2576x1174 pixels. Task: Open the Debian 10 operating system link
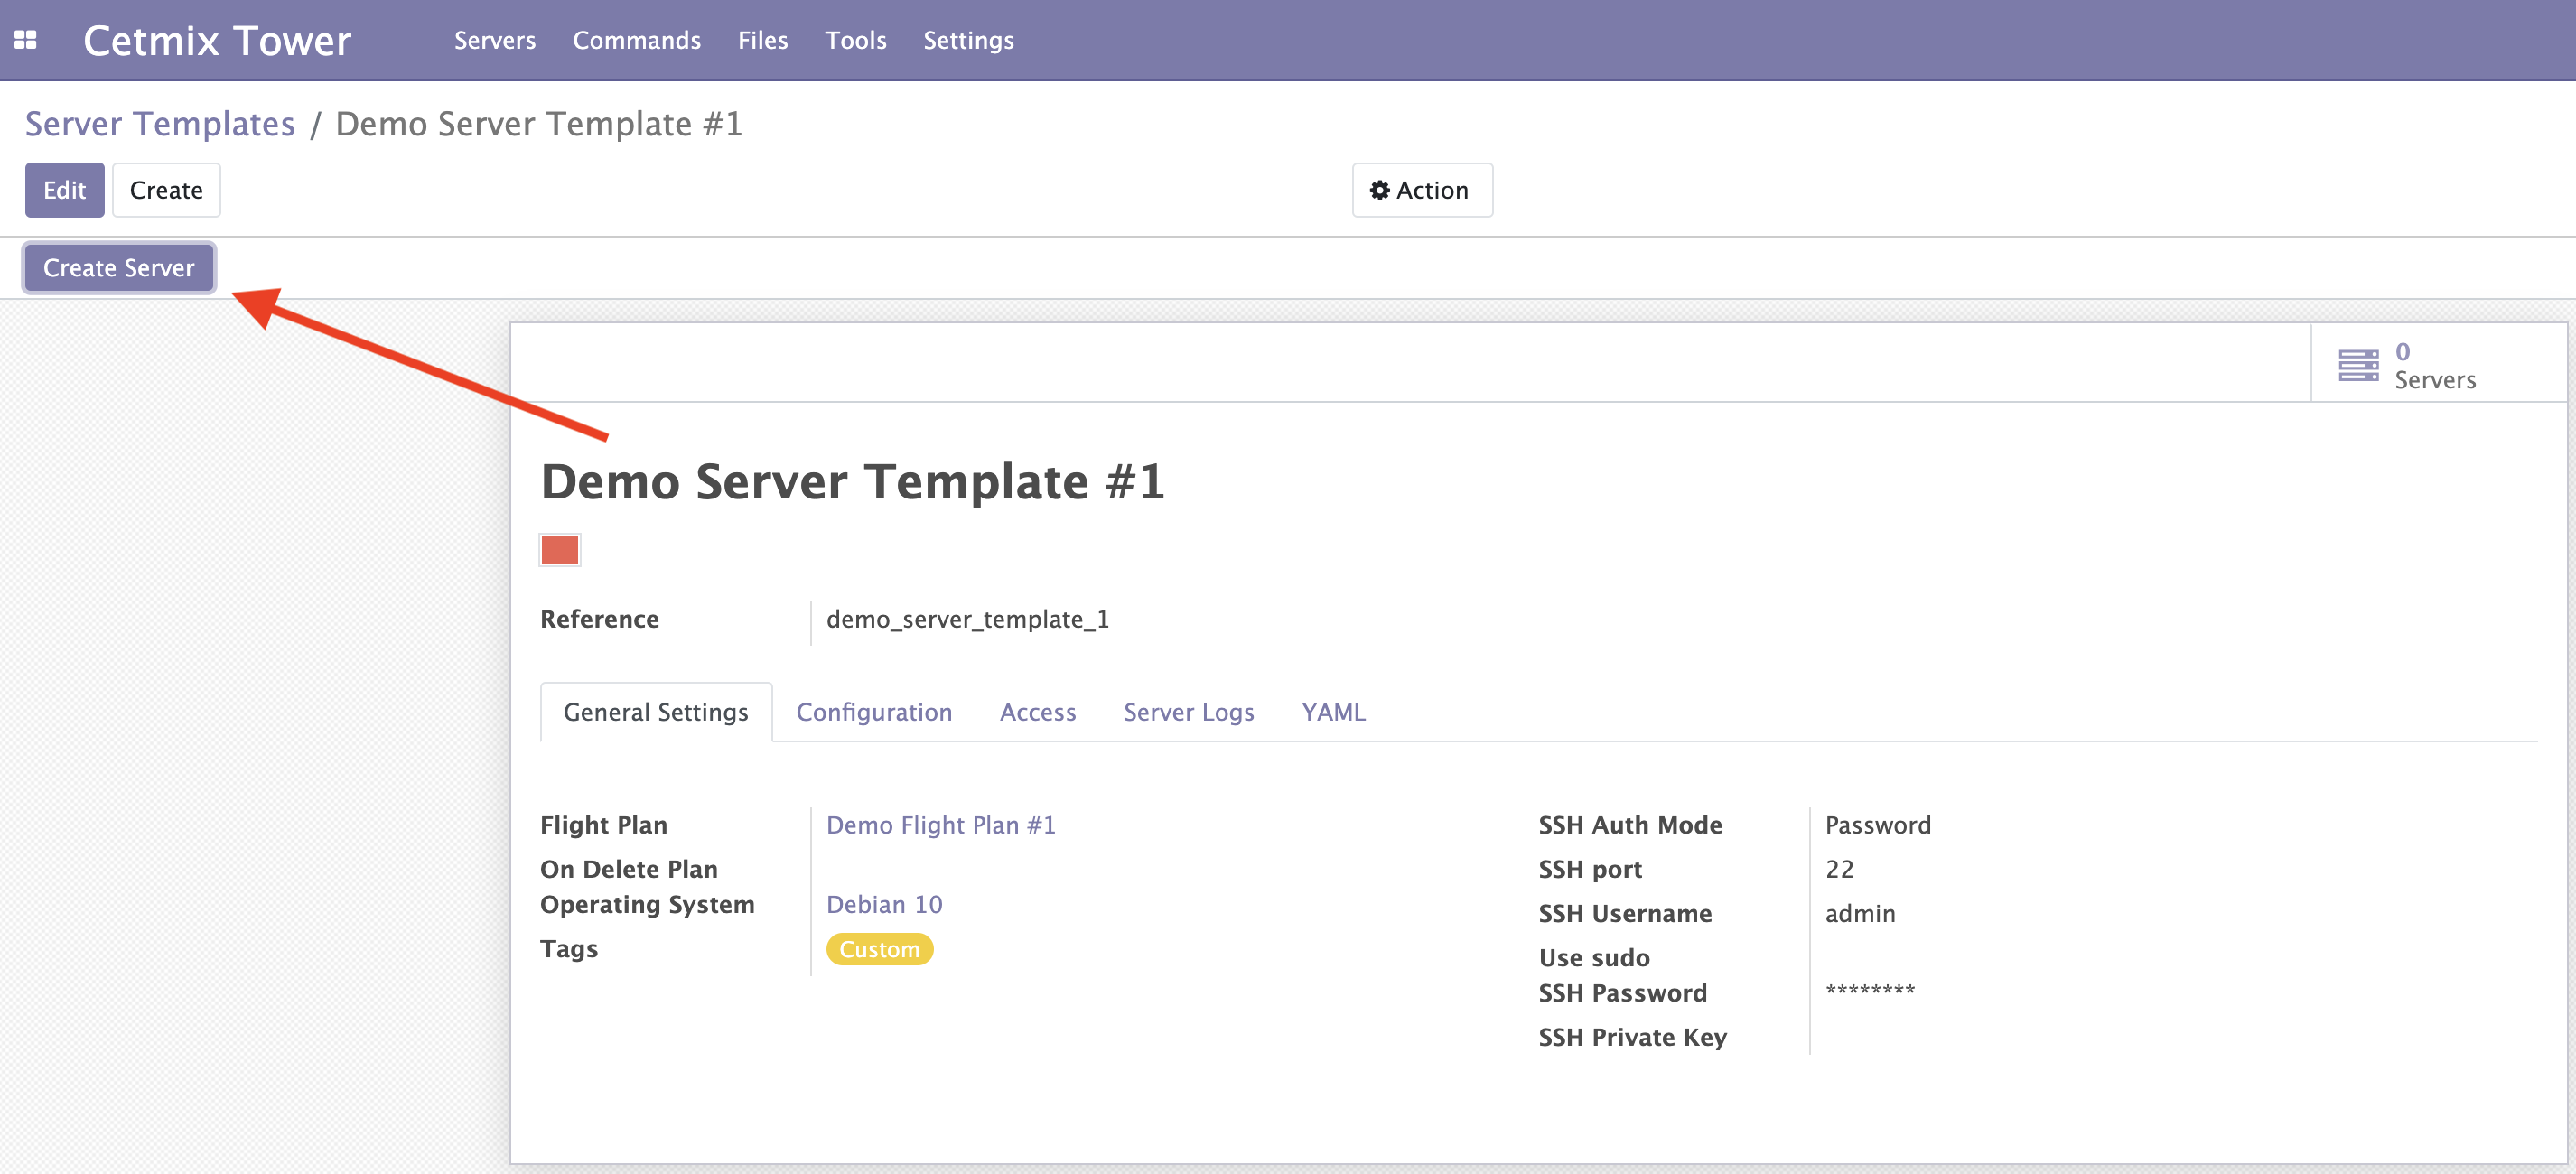(x=883, y=904)
